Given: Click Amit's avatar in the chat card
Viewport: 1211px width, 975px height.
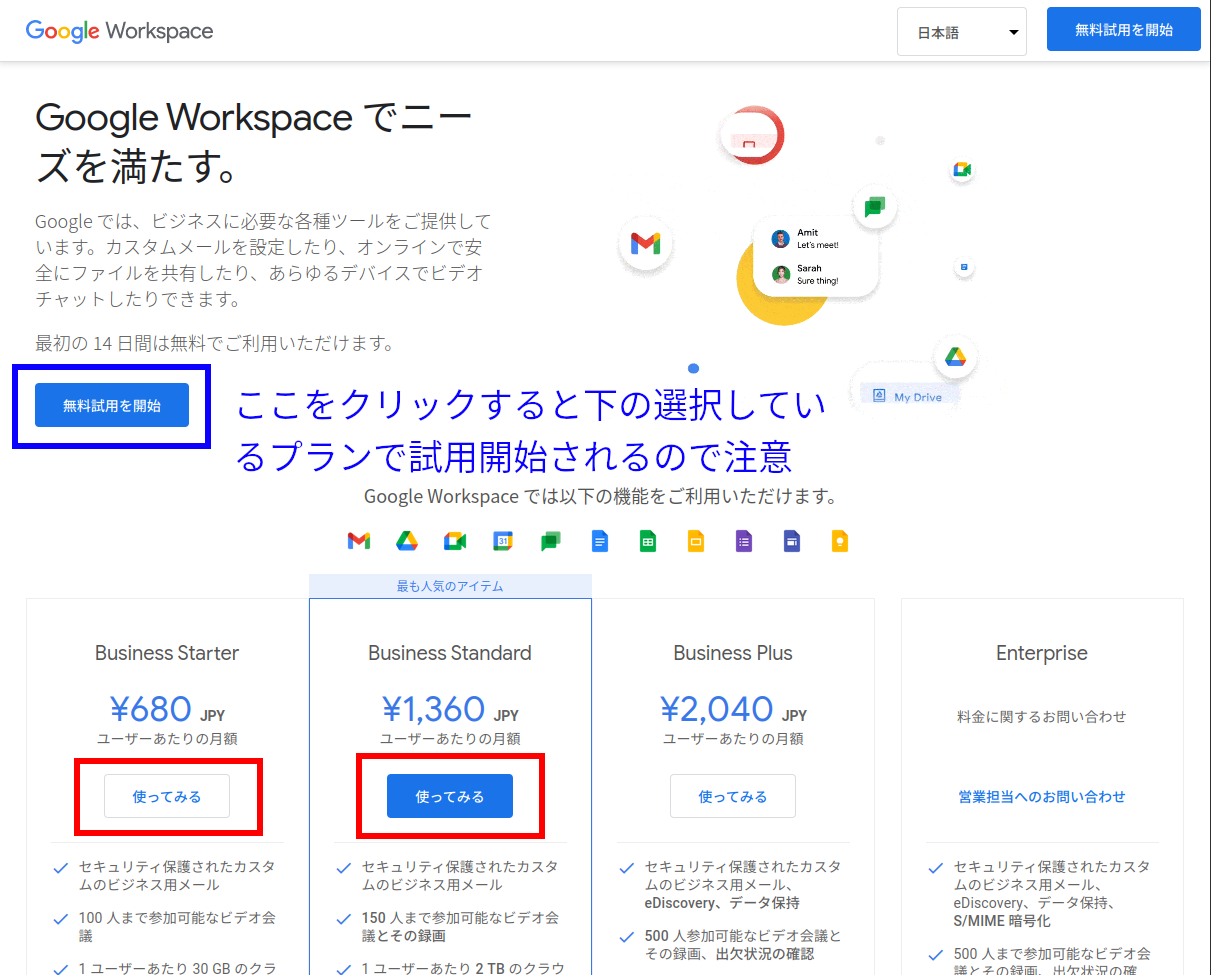Looking at the screenshot, I should (781, 238).
